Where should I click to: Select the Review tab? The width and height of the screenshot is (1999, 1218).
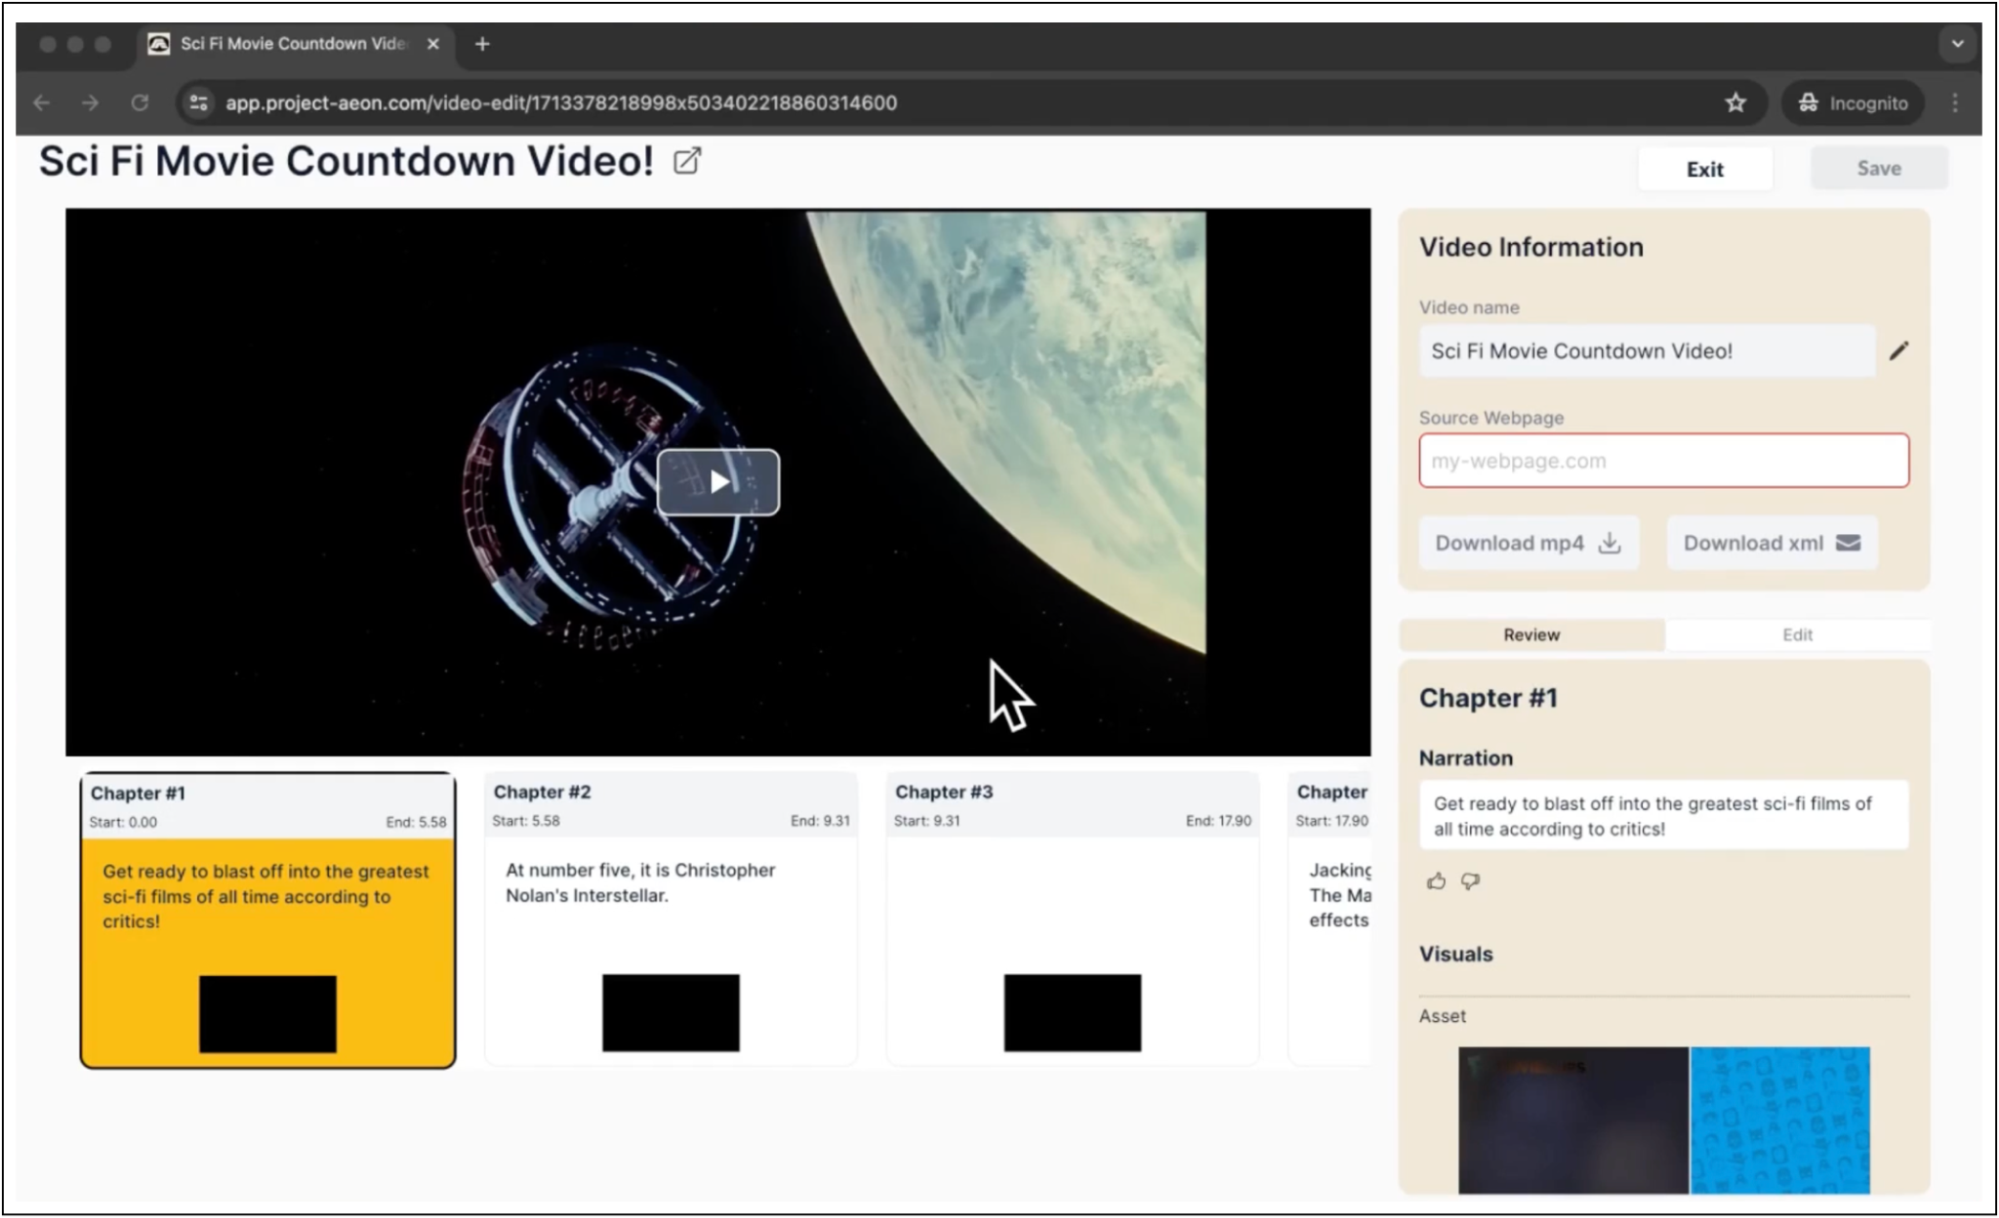coord(1531,635)
